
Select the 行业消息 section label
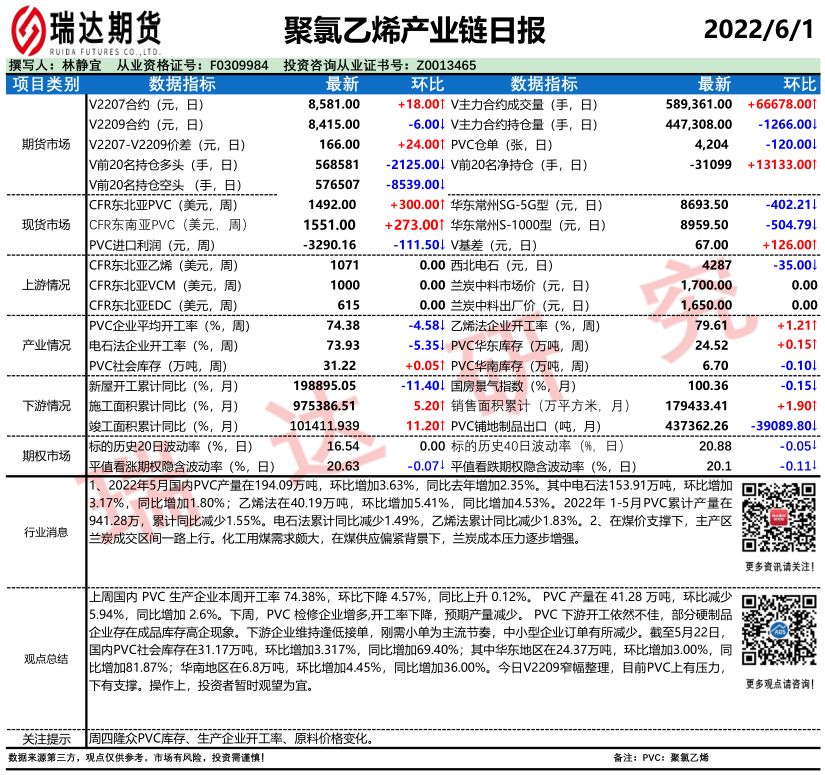45,533
